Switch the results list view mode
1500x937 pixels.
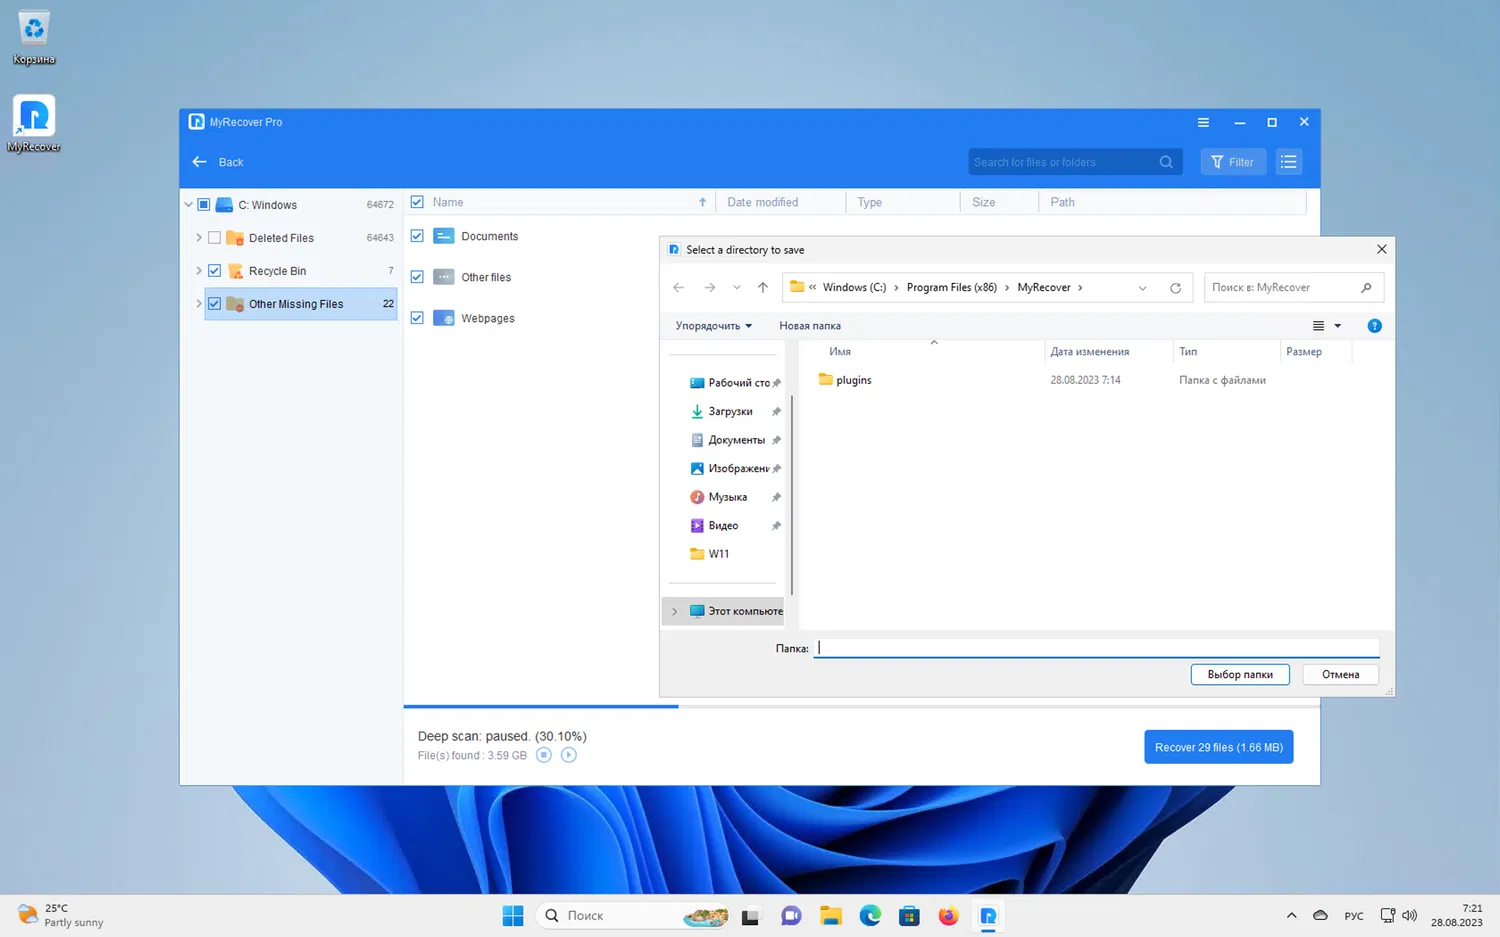coord(1289,161)
